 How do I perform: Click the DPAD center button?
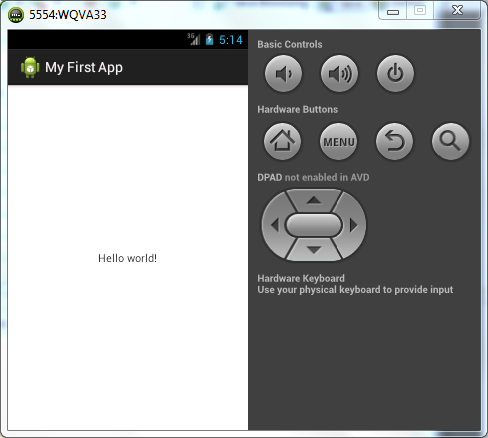click(x=314, y=225)
